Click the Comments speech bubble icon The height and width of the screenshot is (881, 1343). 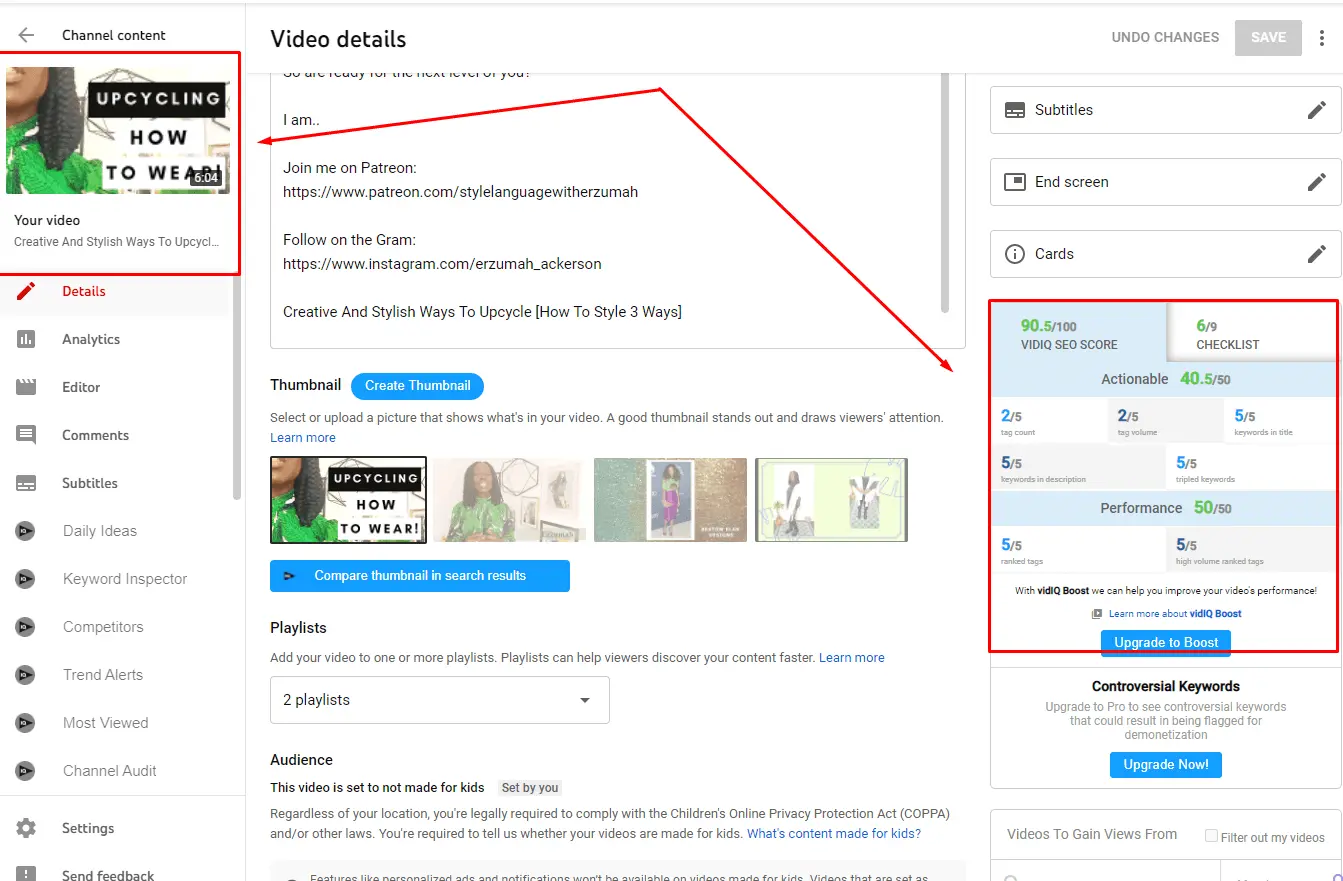point(26,435)
